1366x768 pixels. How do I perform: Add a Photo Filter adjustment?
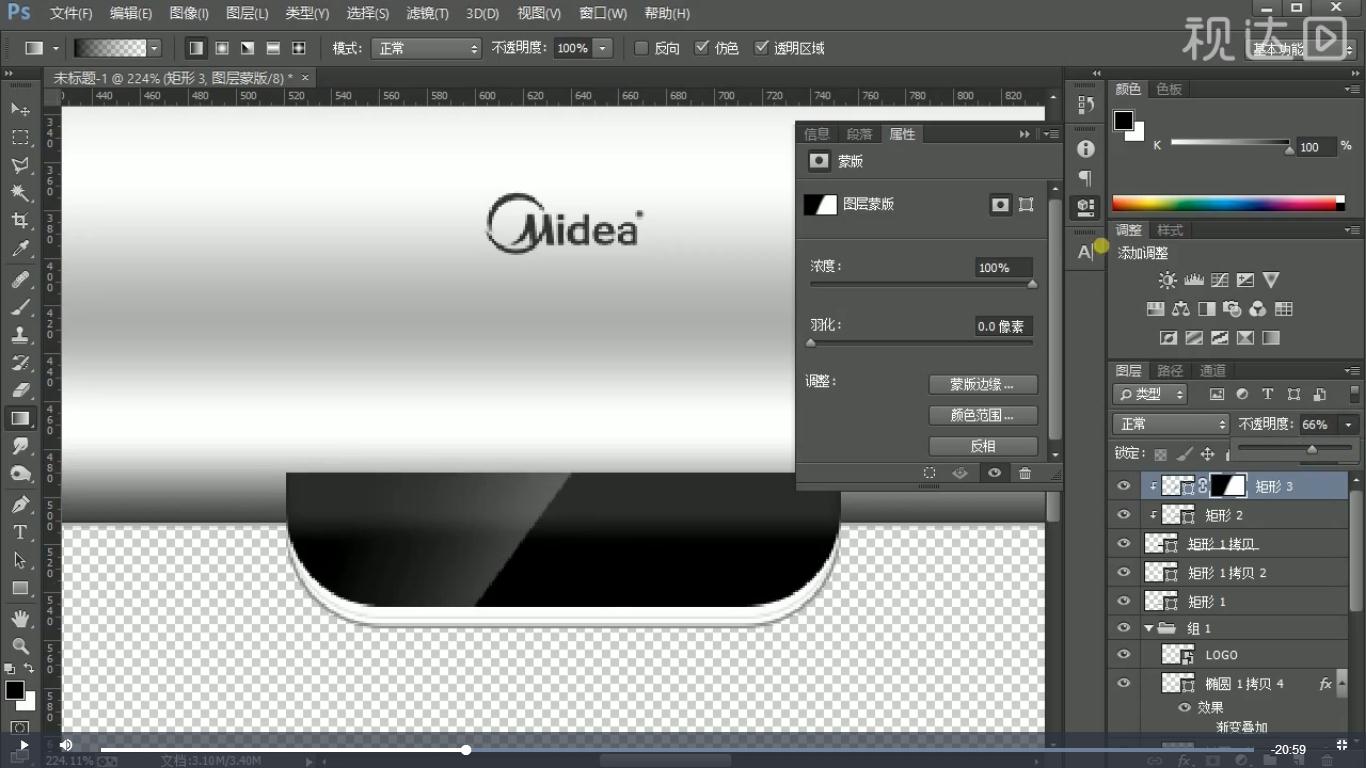(1232, 309)
